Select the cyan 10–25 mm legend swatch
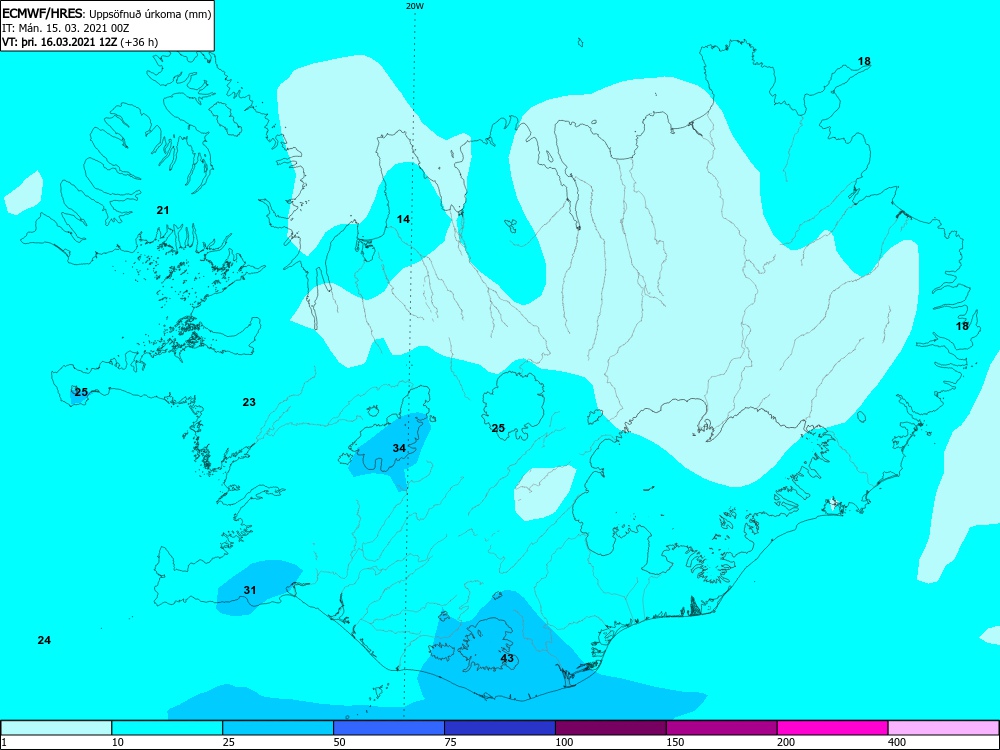 point(167,728)
